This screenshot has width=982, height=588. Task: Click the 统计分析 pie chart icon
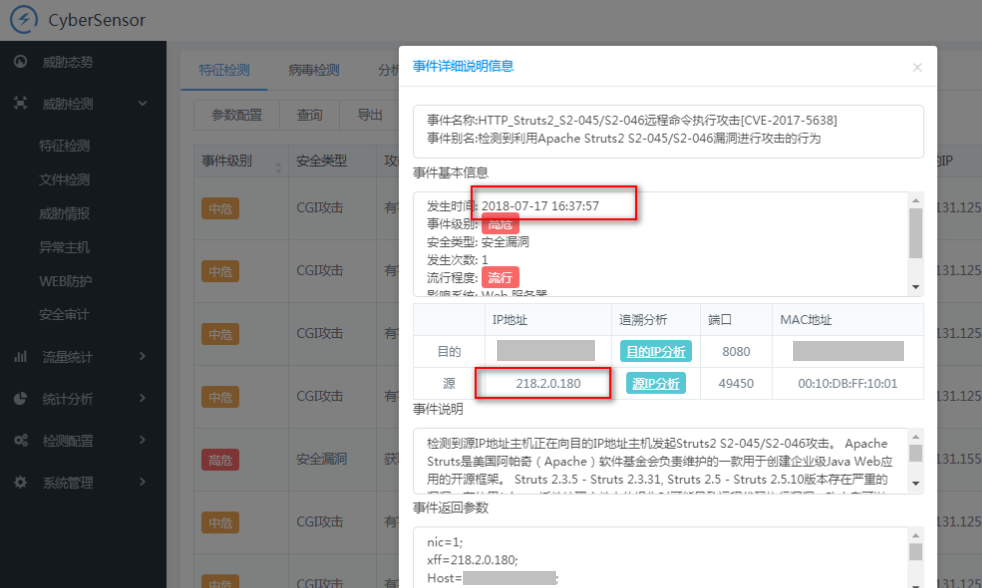[x=20, y=398]
